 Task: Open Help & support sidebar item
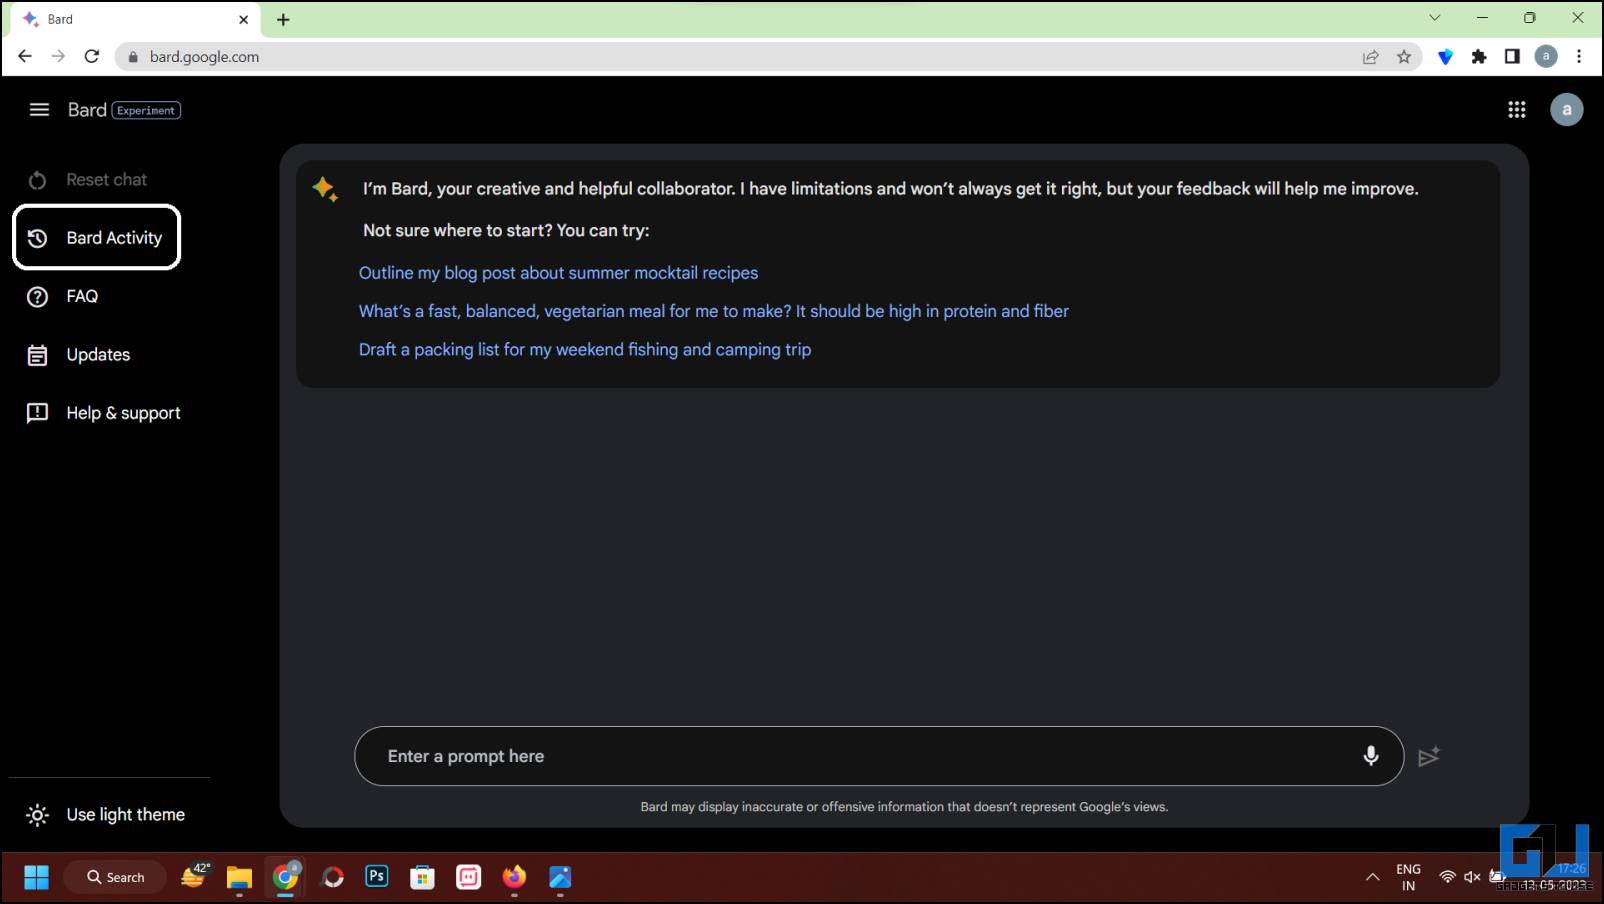[x=104, y=413]
